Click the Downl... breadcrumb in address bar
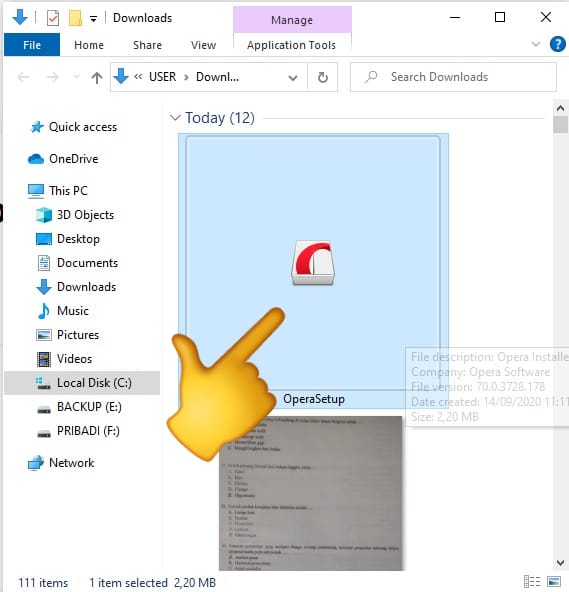Screen dimensions: 569x592 pyautogui.click(x=217, y=77)
